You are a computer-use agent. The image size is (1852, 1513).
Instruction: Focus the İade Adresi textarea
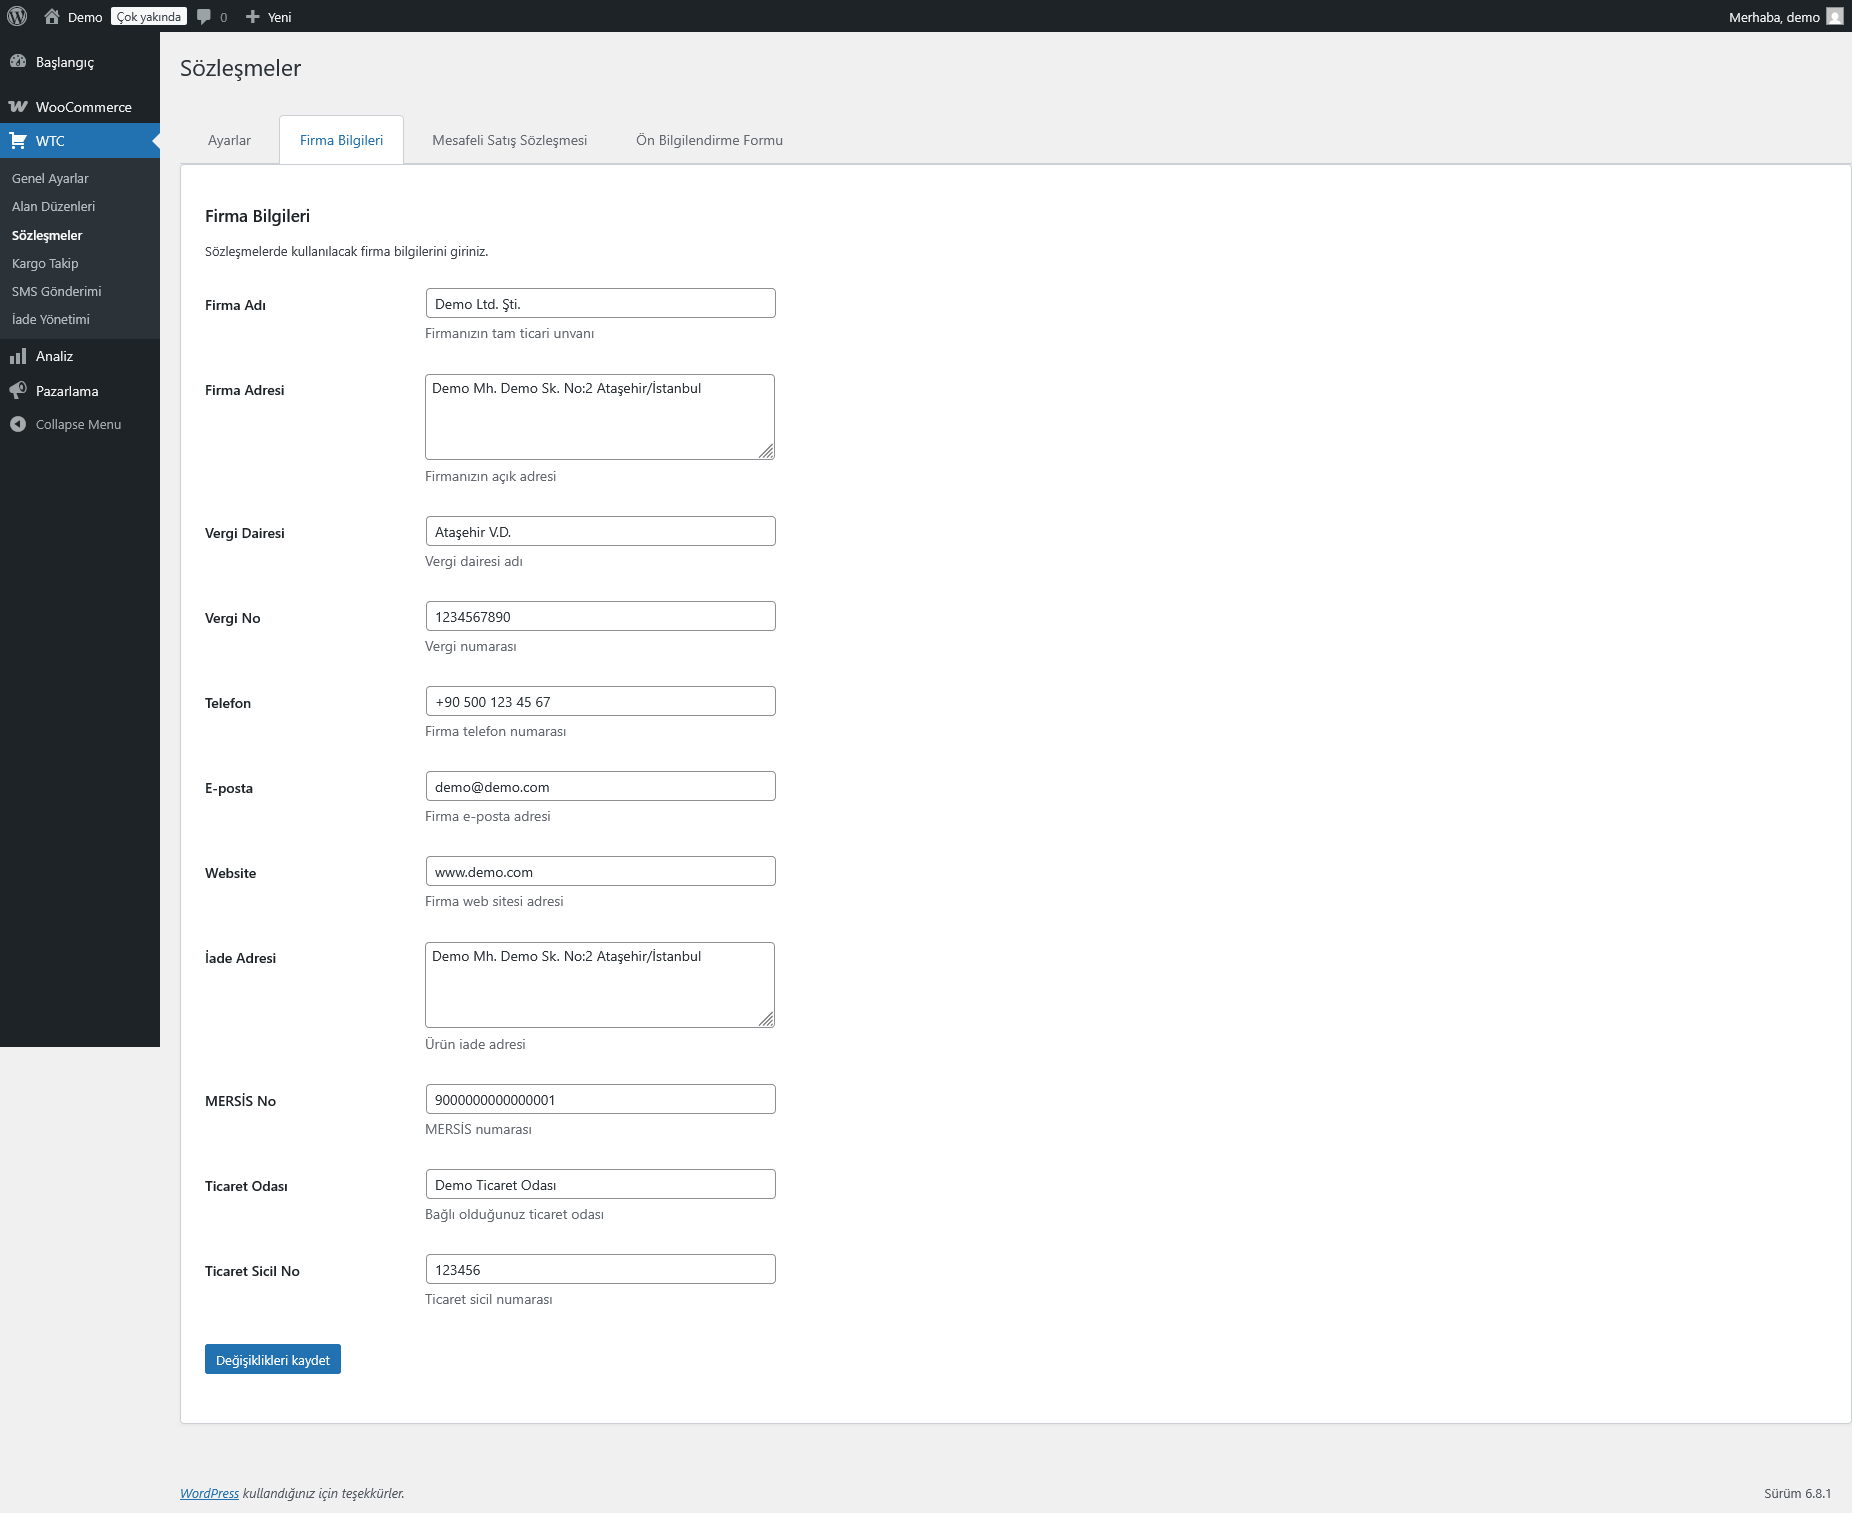tap(600, 985)
